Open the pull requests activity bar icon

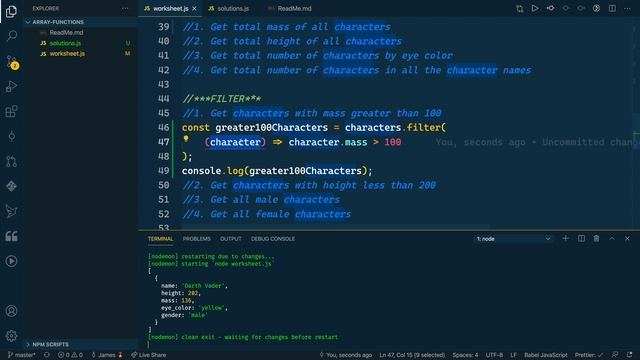(x=11, y=162)
